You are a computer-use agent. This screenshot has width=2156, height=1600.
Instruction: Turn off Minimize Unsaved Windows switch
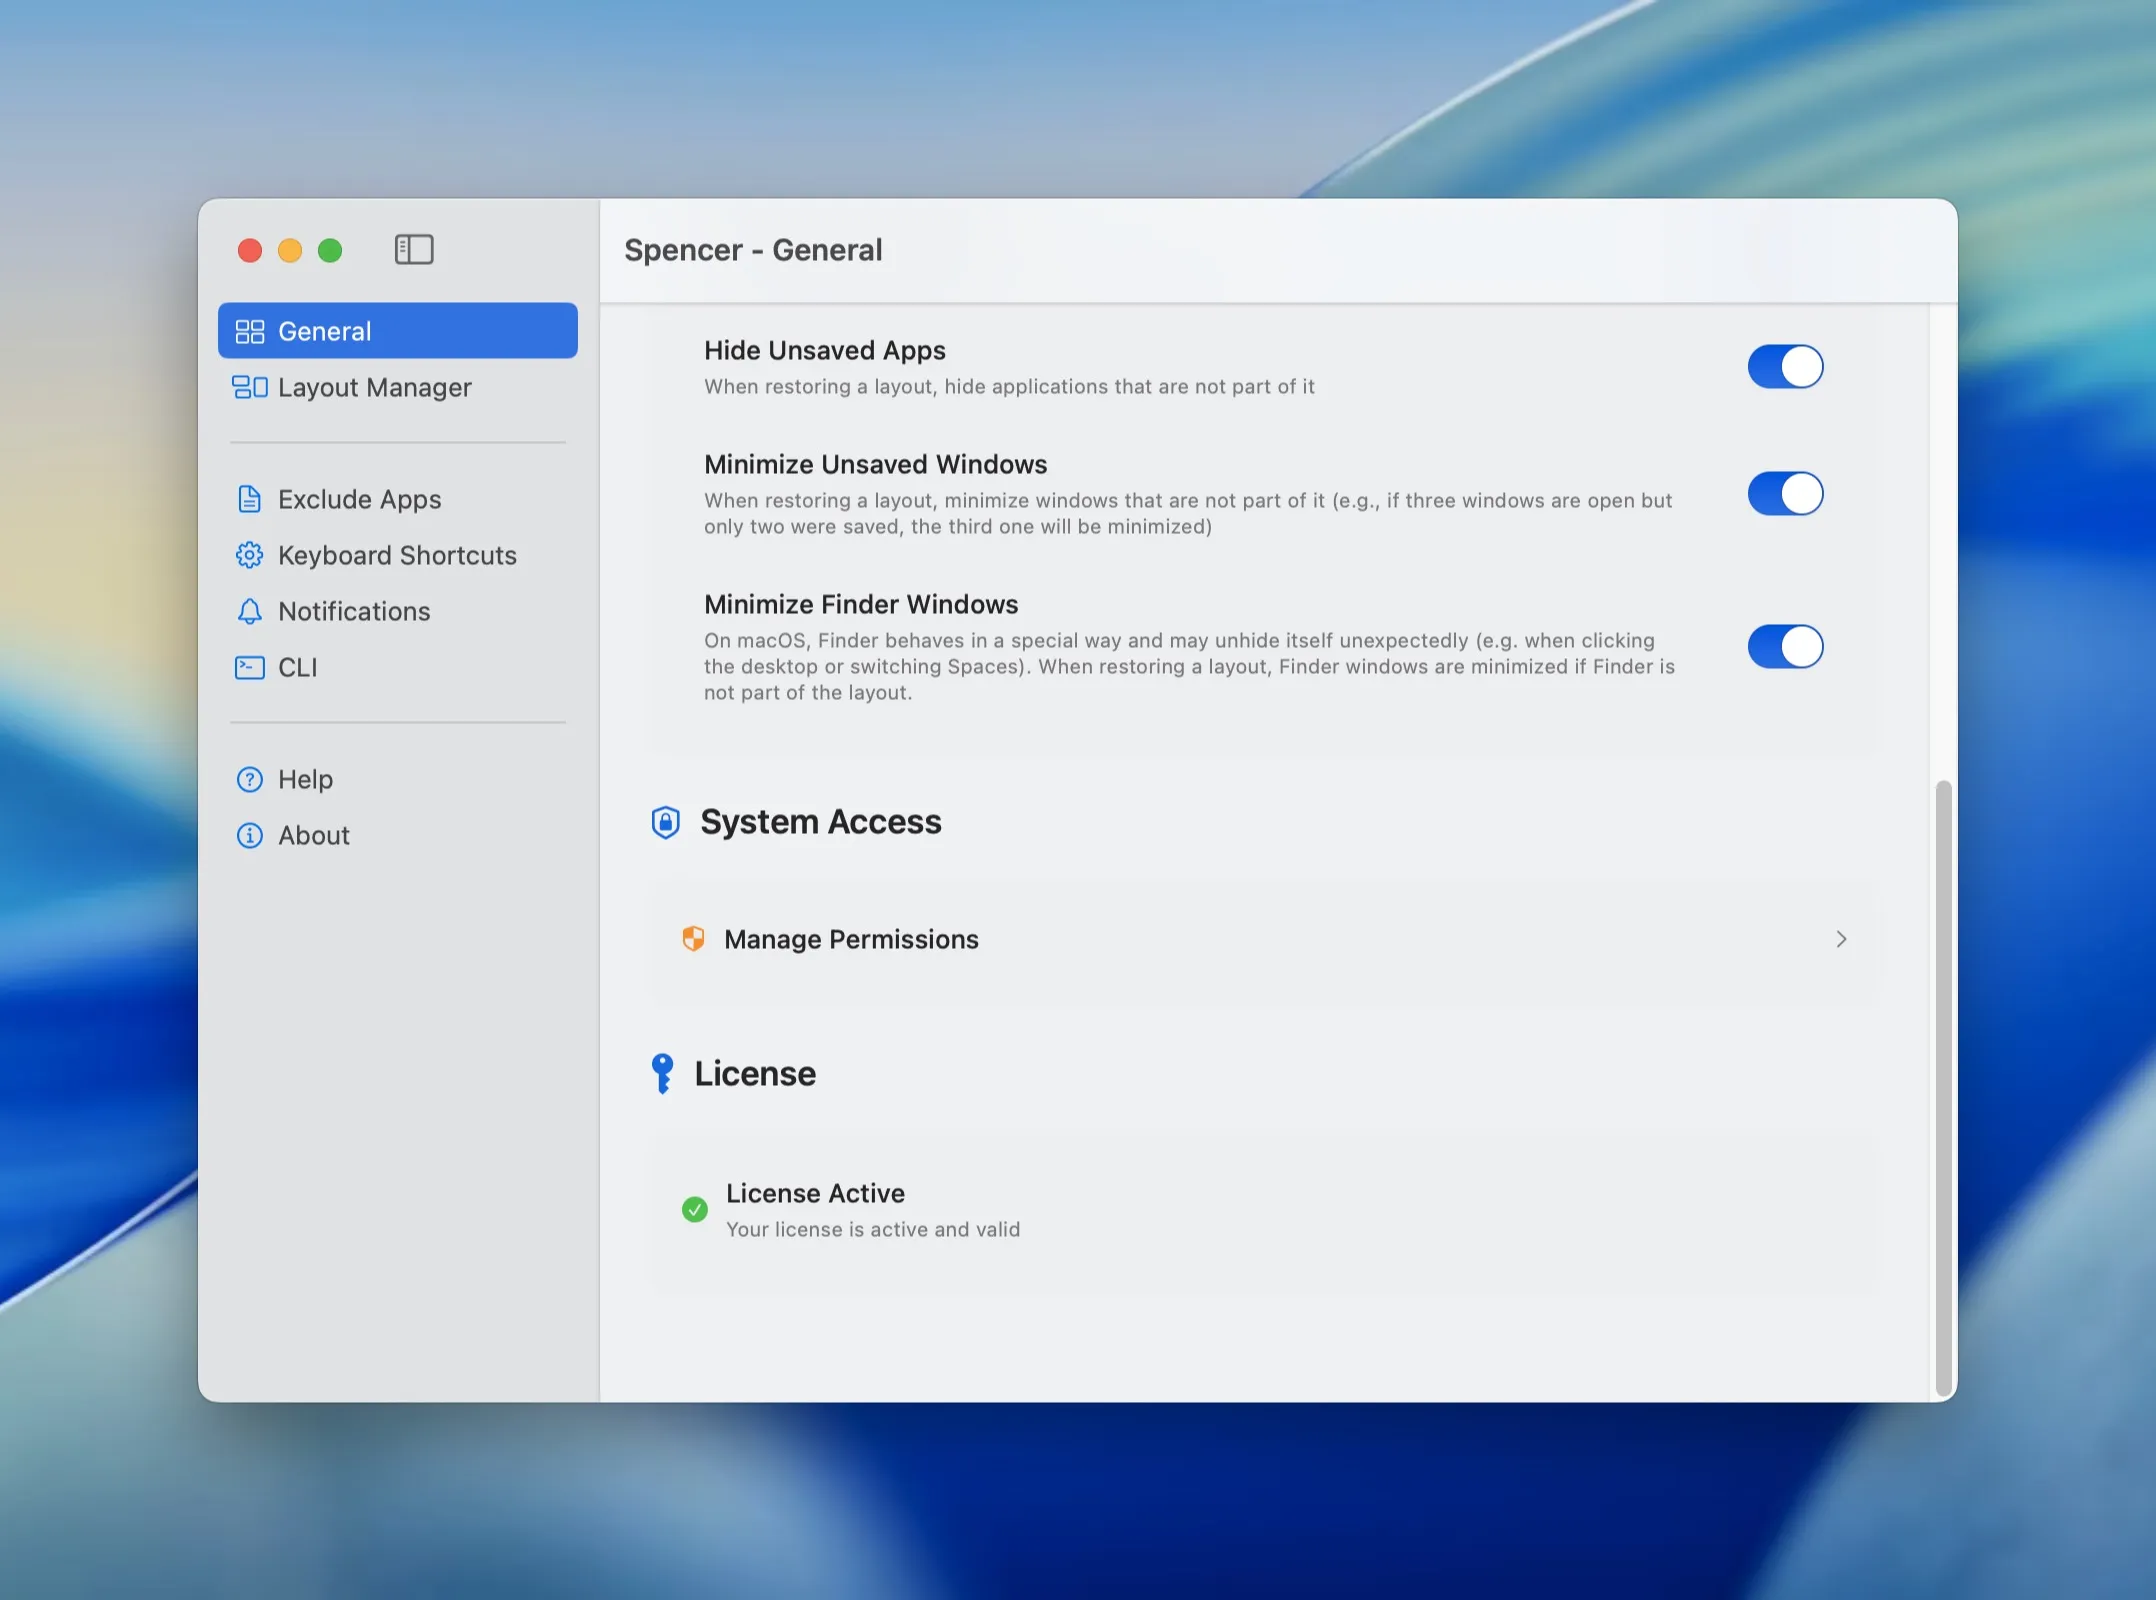[x=1784, y=494]
